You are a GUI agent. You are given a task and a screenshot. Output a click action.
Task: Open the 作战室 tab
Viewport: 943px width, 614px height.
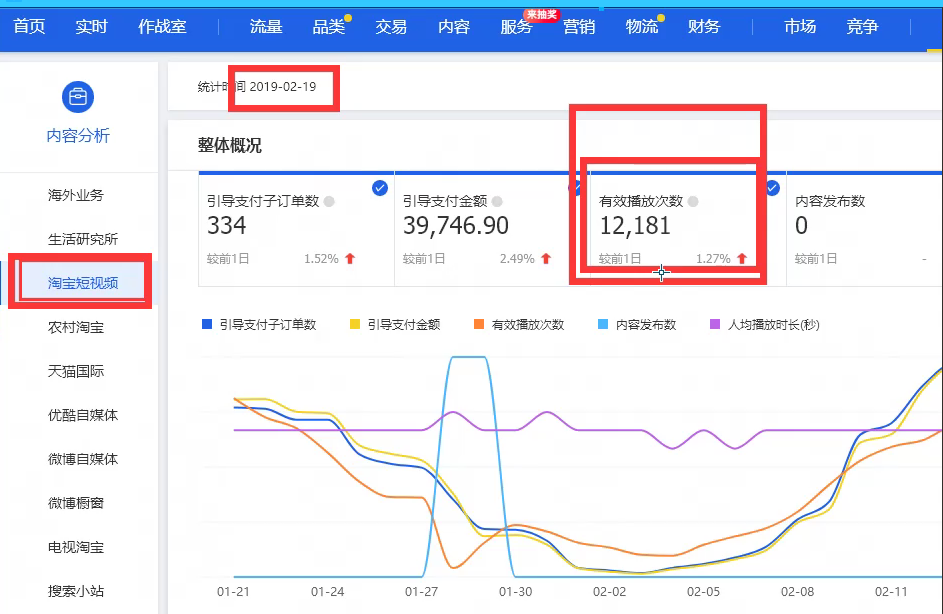point(162,26)
